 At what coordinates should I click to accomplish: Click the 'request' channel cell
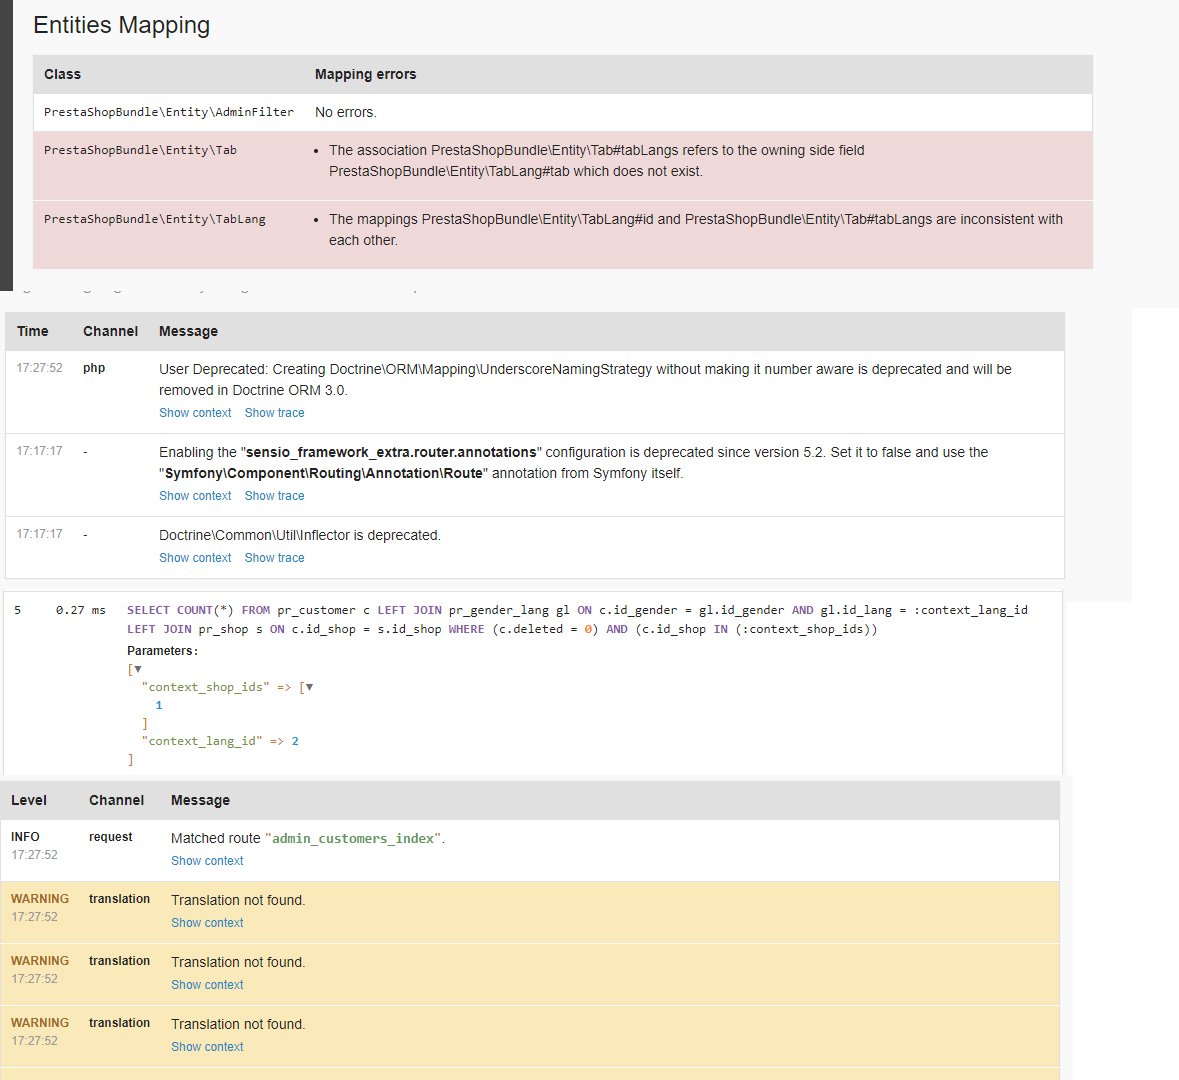pyautogui.click(x=111, y=837)
